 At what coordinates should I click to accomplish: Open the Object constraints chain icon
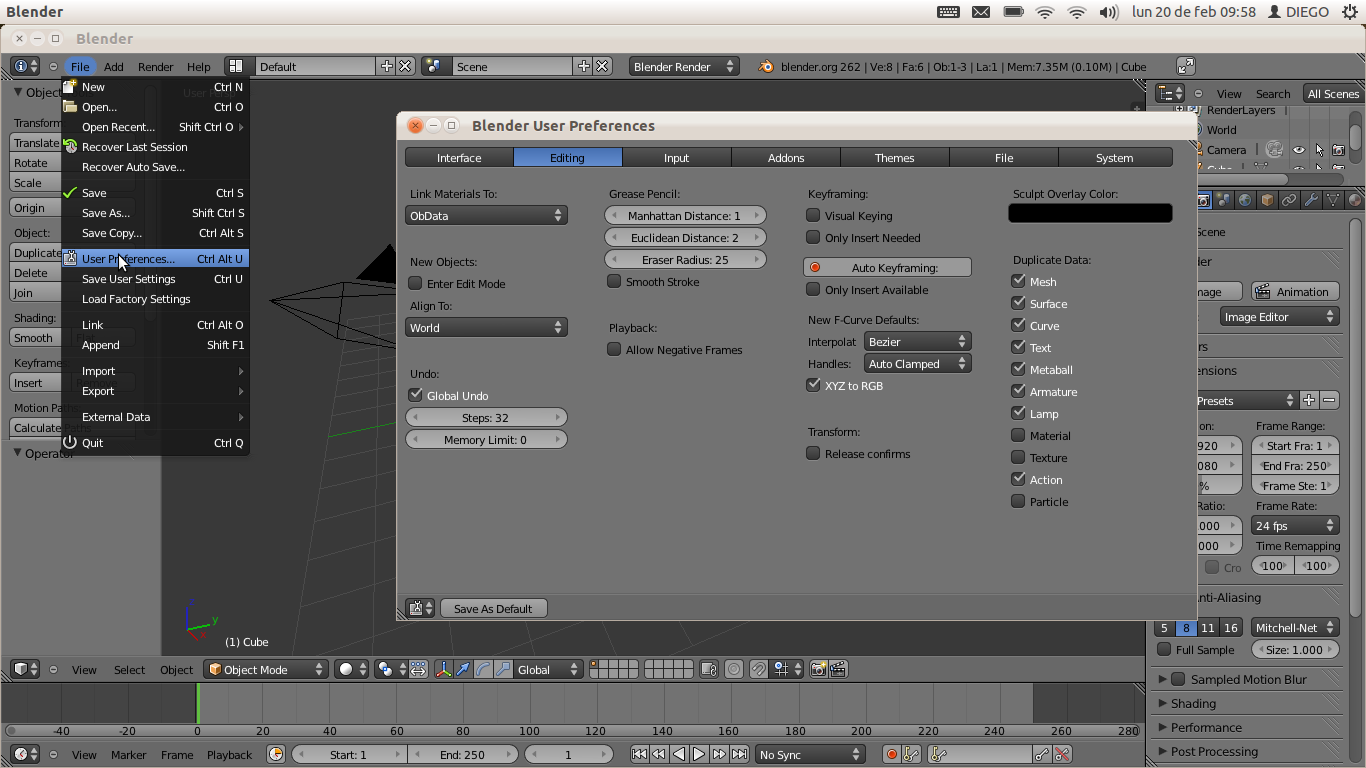1289,200
